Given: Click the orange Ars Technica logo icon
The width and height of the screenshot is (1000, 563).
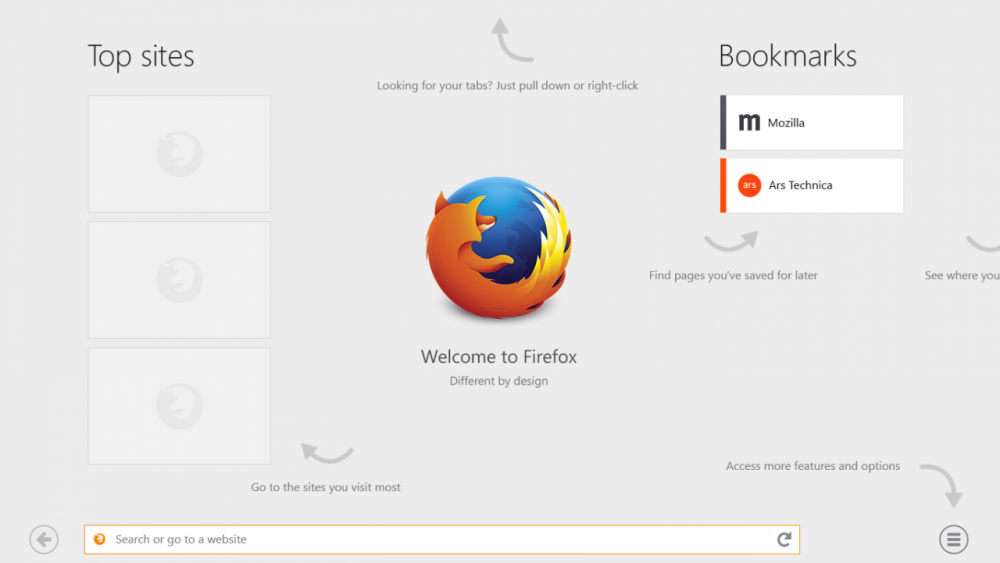Looking at the screenshot, I should (x=749, y=185).
